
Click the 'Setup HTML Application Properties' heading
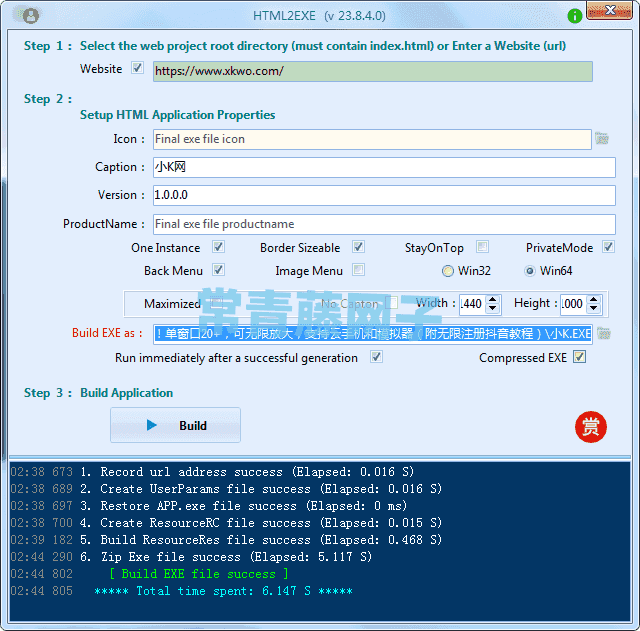pos(178,115)
